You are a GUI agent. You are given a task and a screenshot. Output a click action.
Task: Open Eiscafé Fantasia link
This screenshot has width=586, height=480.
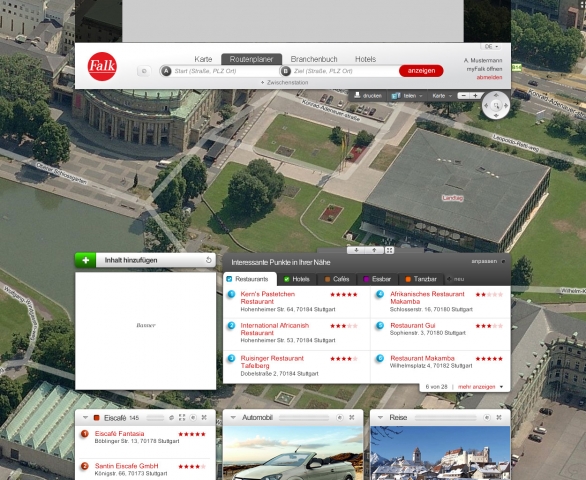(x=119, y=434)
